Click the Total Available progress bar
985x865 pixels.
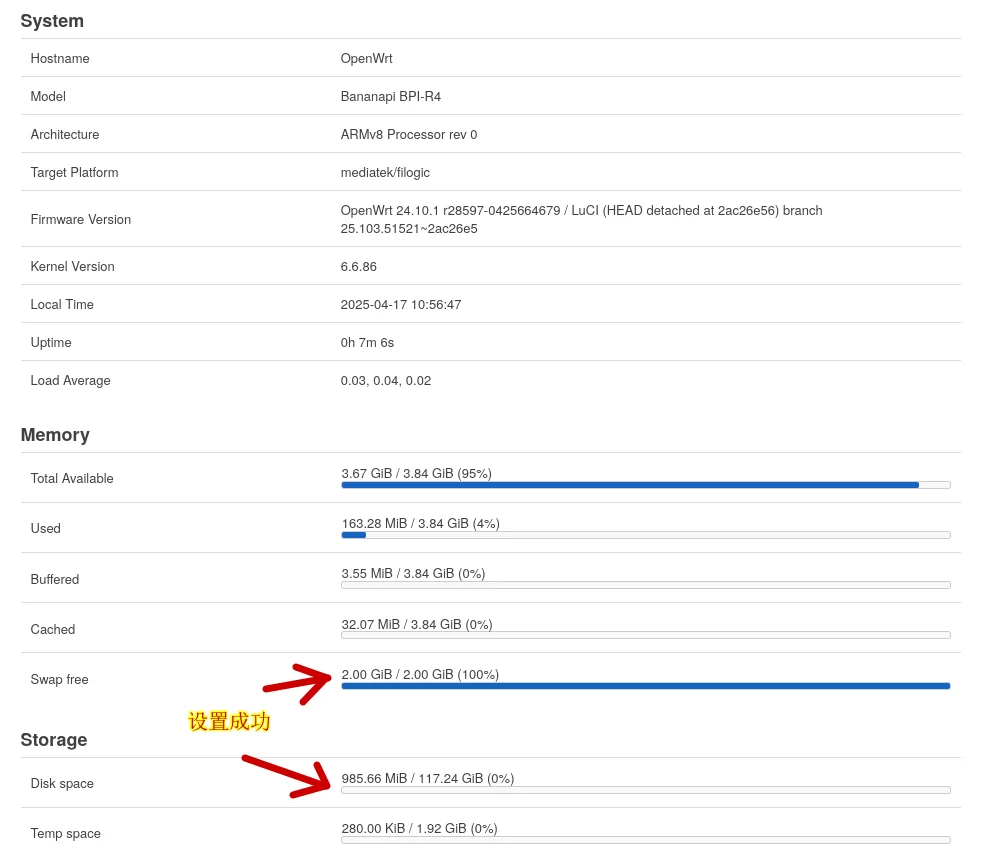point(646,485)
